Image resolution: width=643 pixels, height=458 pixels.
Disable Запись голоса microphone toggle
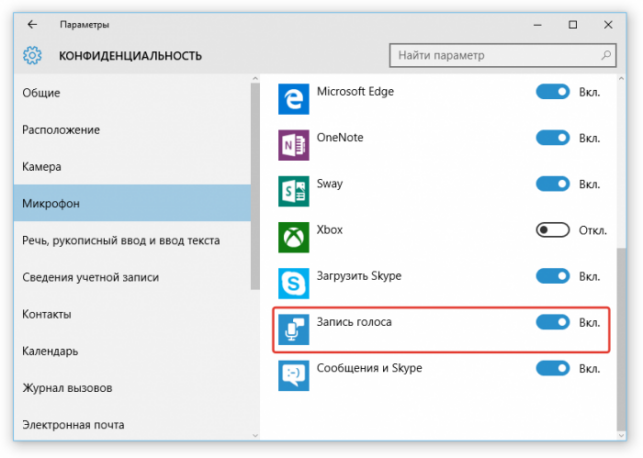[x=553, y=322]
